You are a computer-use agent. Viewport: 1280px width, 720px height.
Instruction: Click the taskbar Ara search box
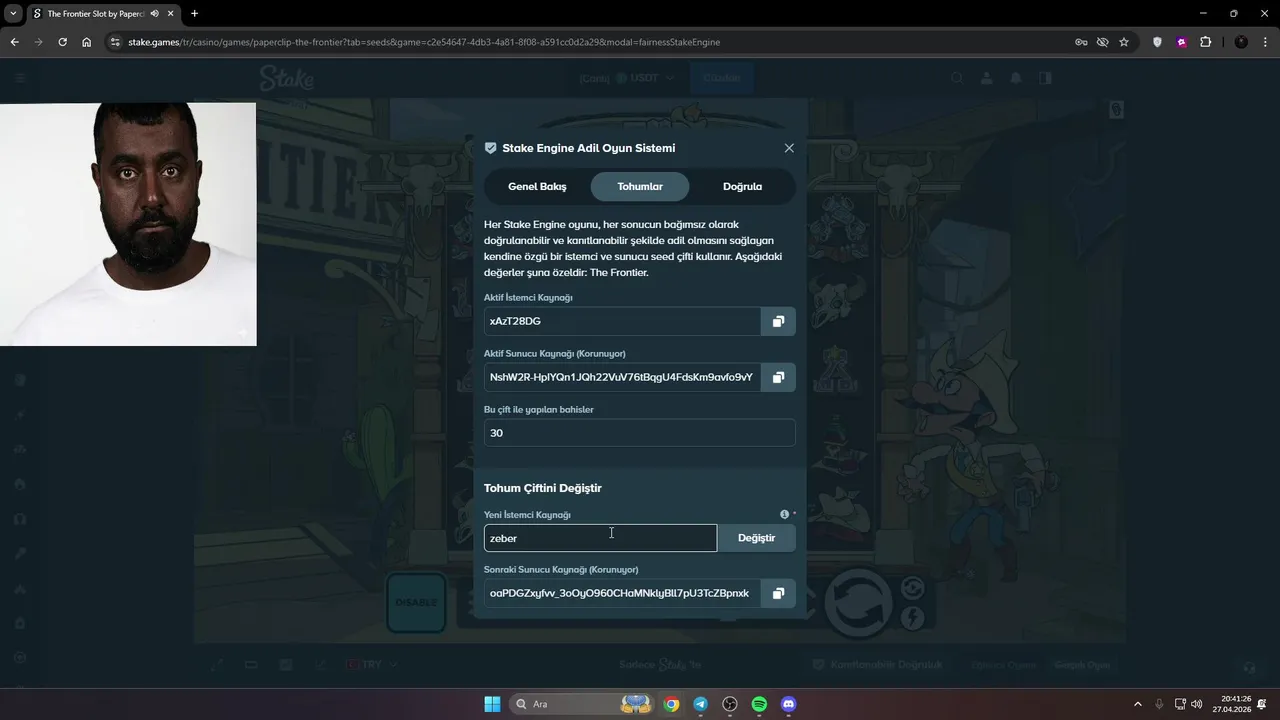point(582,704)
